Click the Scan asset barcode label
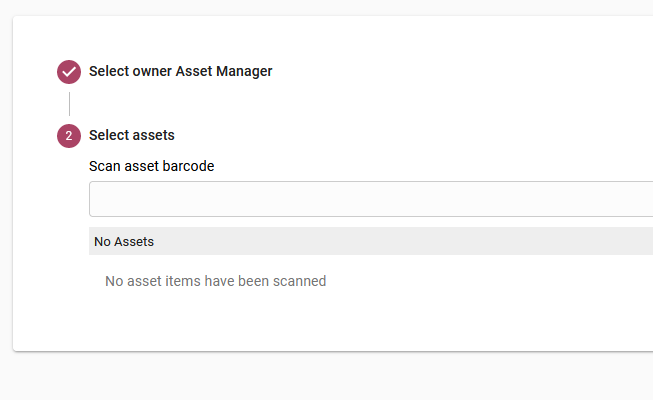 152,166
